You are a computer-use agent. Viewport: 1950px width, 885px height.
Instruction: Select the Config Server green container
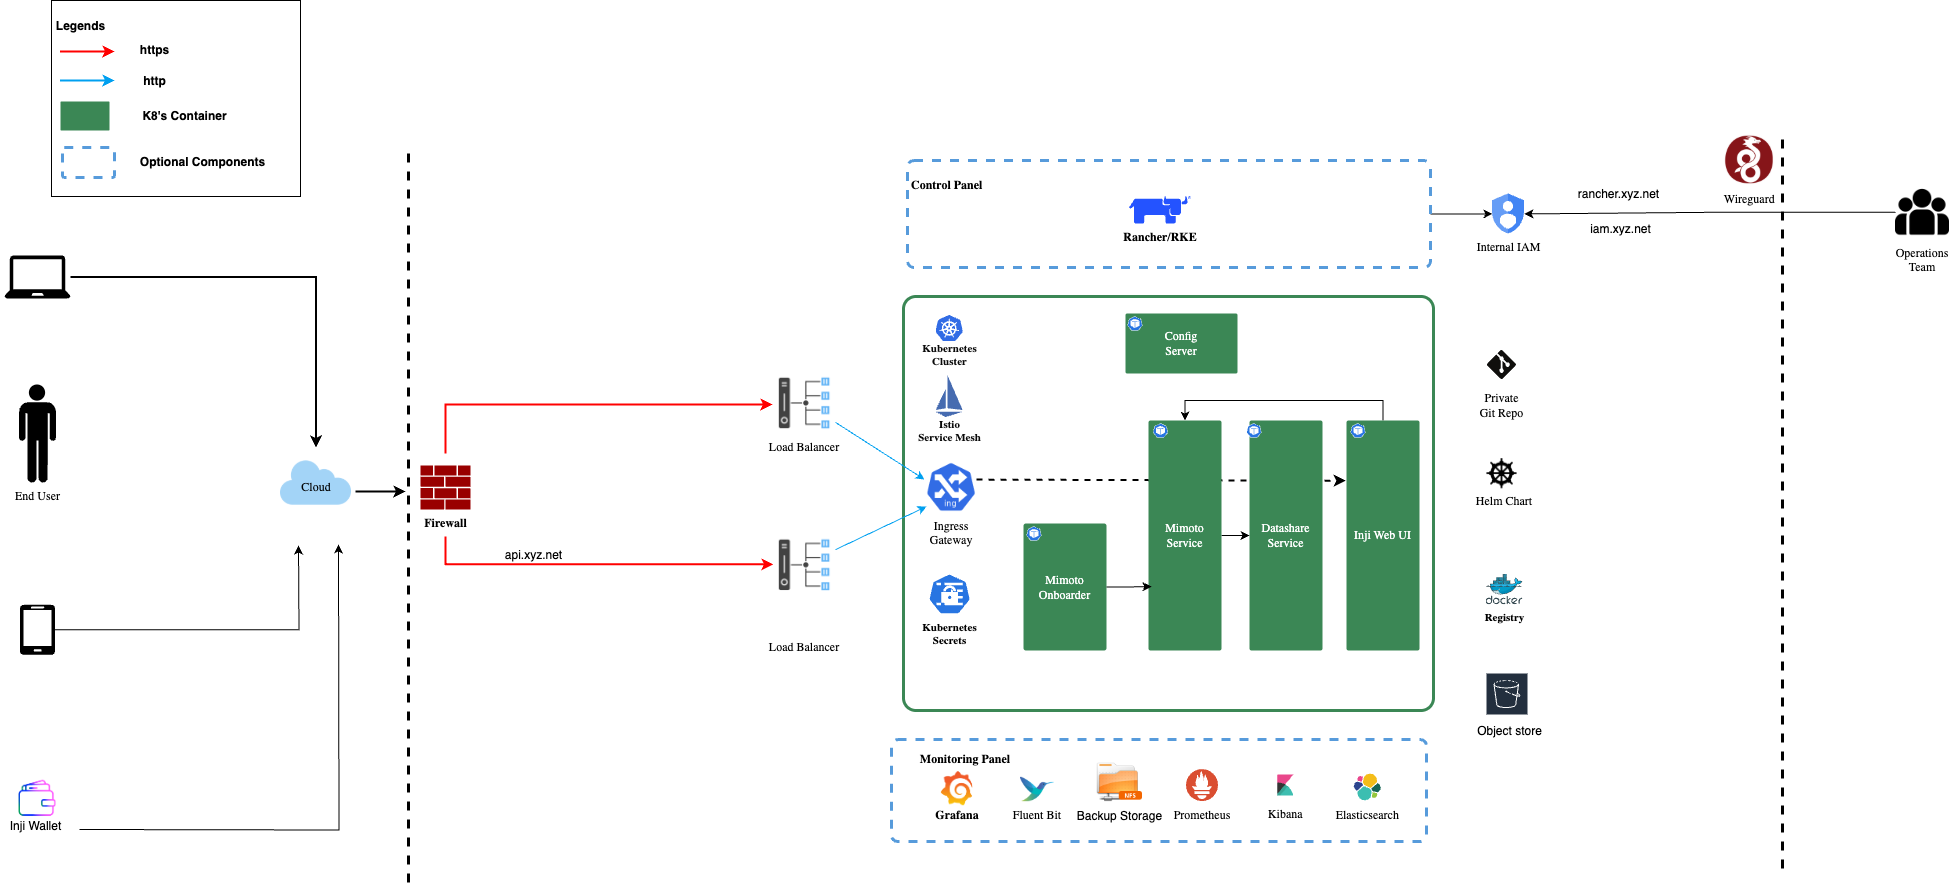pos(1181,344)
